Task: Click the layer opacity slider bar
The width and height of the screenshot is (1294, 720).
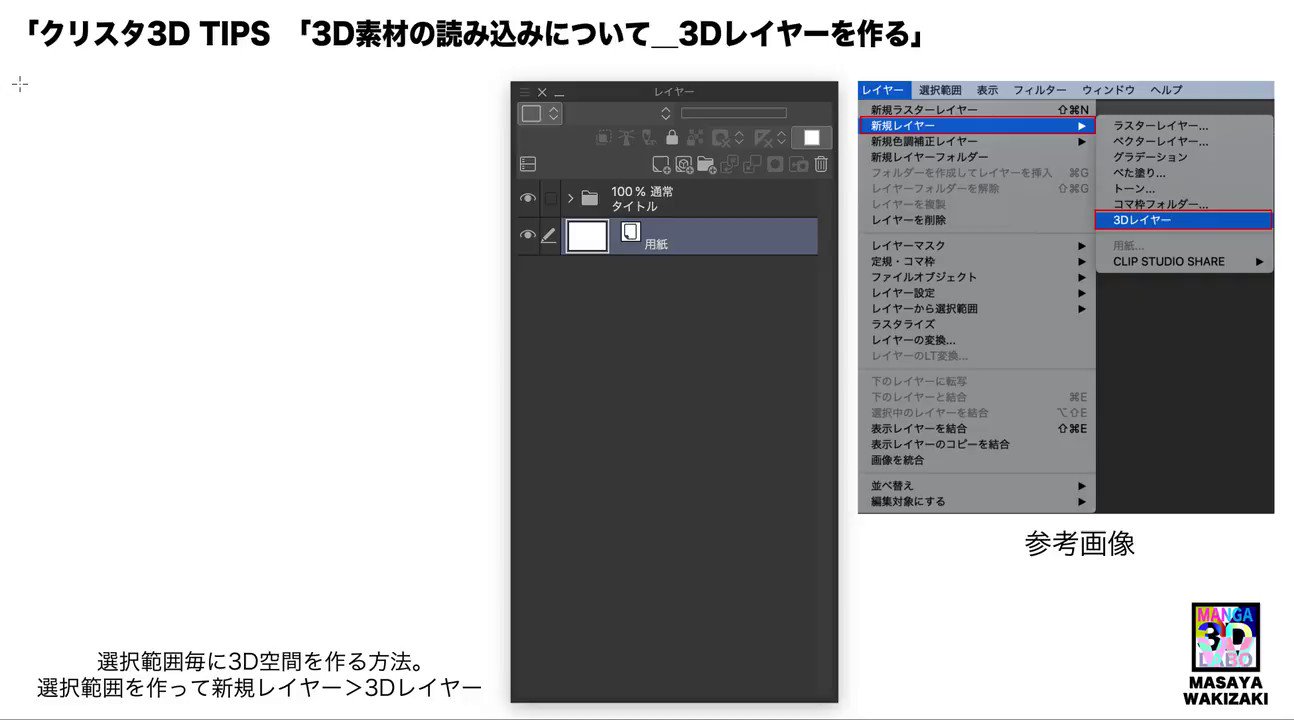Action: (x=734, y=113)
